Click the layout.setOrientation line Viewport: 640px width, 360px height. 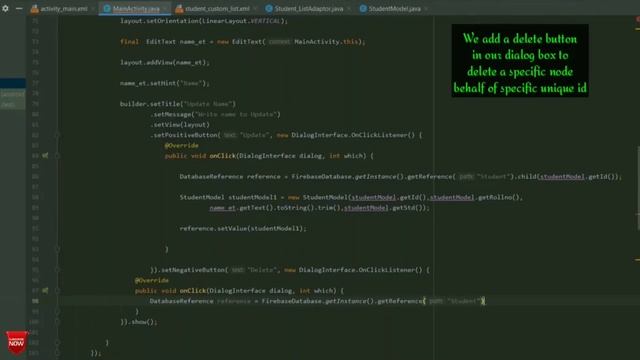[x=204, y=21]
